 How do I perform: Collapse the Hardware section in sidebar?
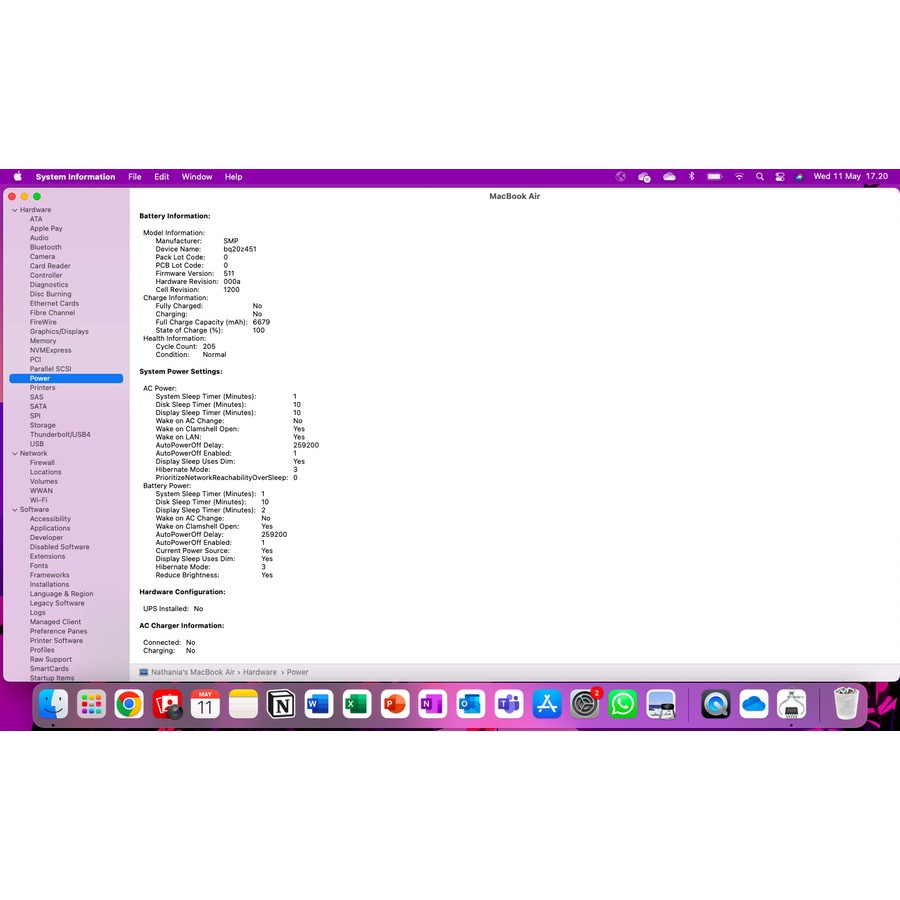[14, 210]
